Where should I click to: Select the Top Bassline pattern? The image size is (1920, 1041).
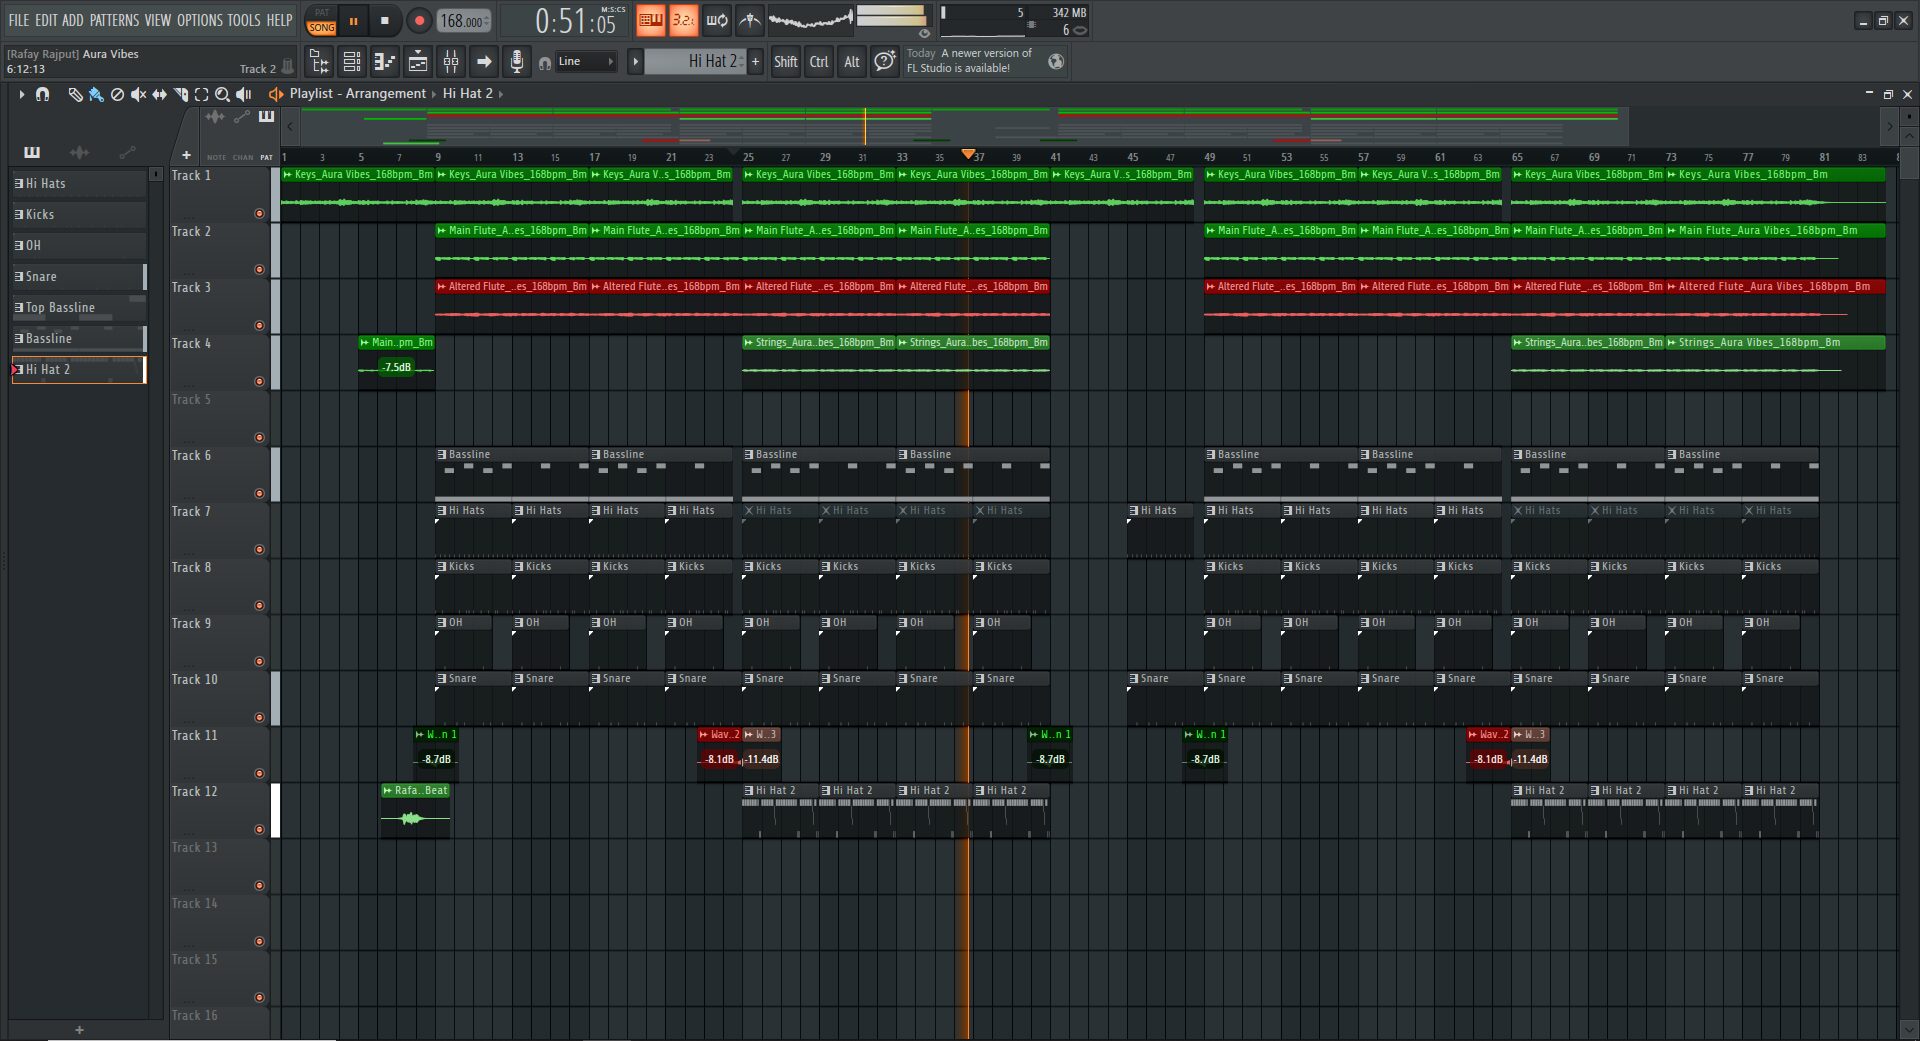click(x=60, y=308)
